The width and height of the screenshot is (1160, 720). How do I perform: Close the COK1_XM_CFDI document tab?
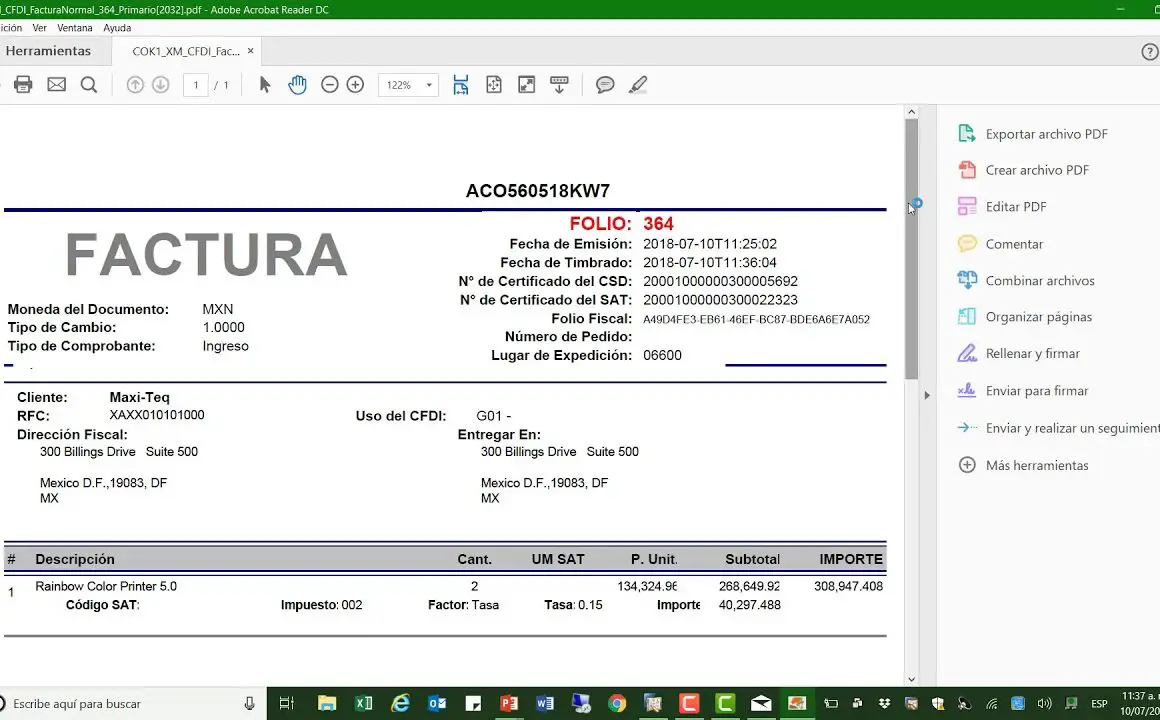(x=251, y=51)
